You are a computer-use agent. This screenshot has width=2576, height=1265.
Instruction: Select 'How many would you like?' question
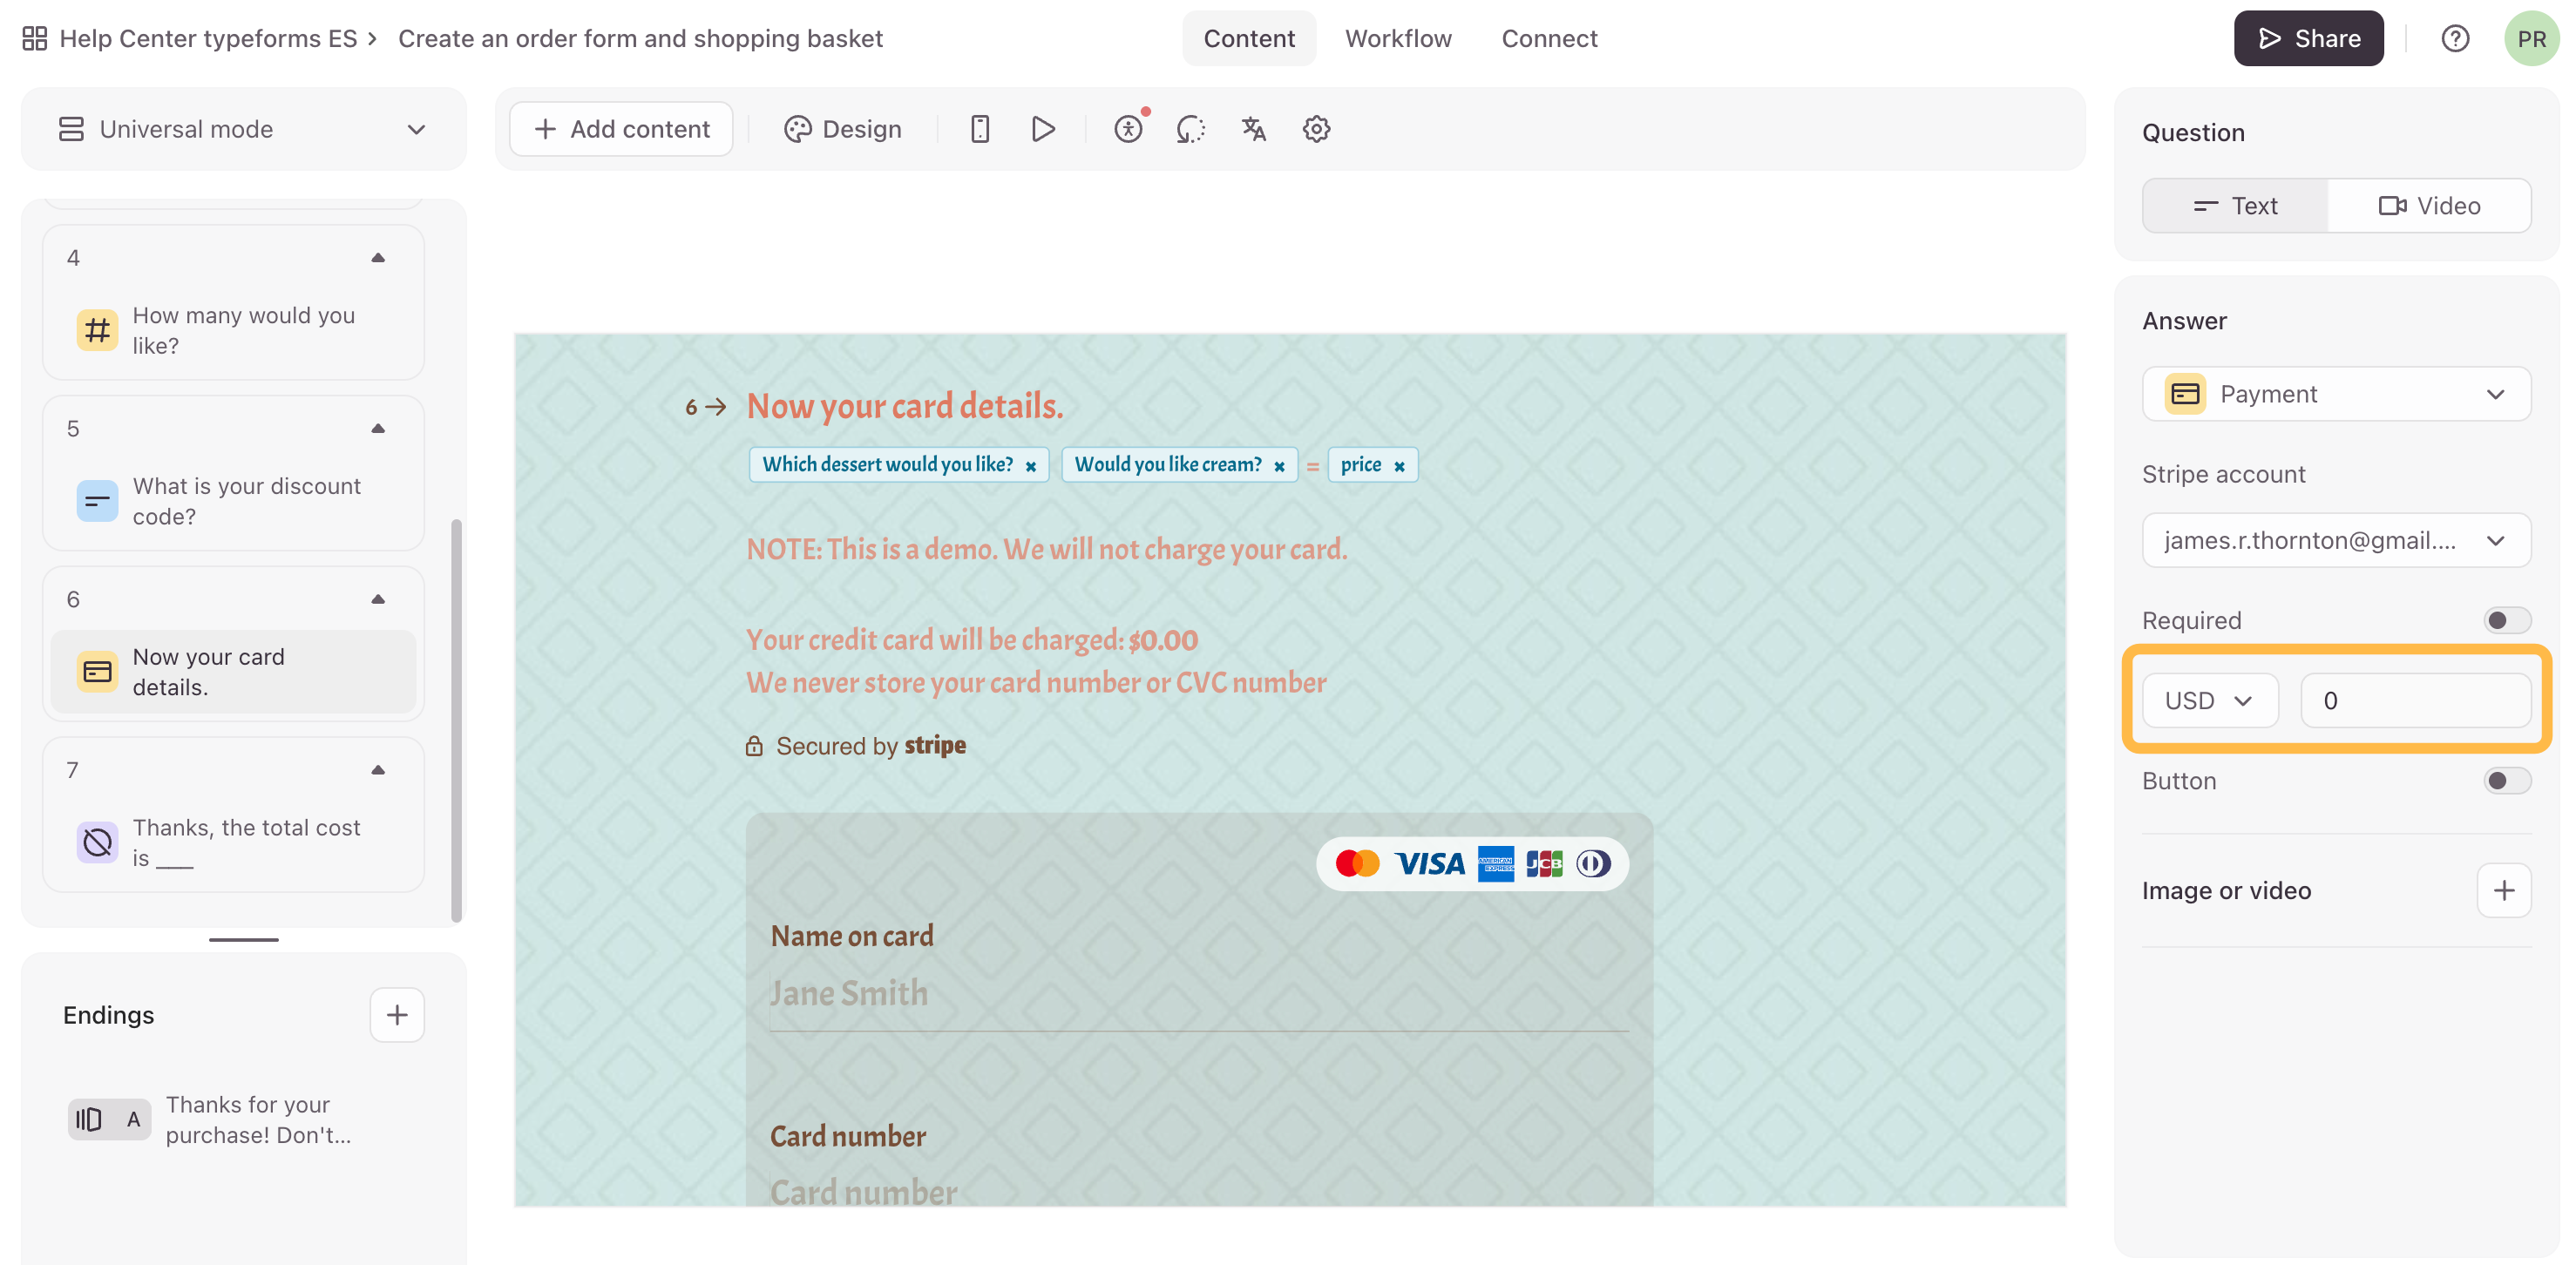[233, 330]
